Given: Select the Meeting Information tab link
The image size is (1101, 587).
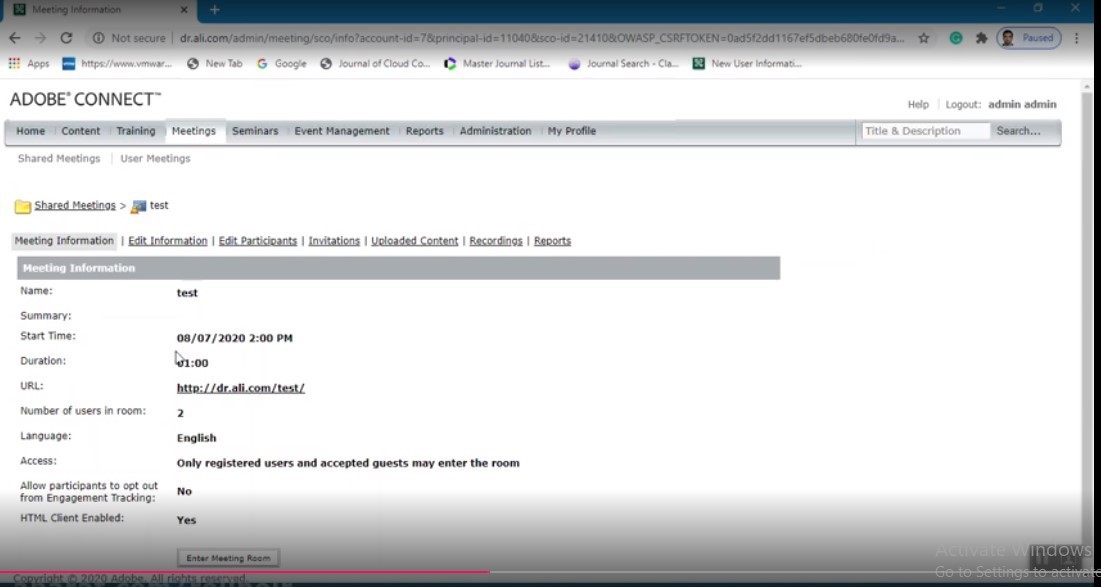Looking at the screenshot, I should 64,241.
